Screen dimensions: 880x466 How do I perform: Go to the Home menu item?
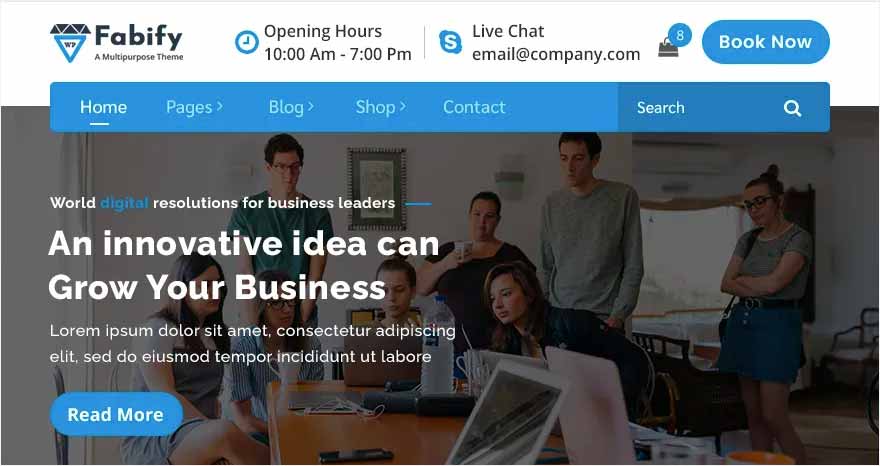[x=103, y=107]
